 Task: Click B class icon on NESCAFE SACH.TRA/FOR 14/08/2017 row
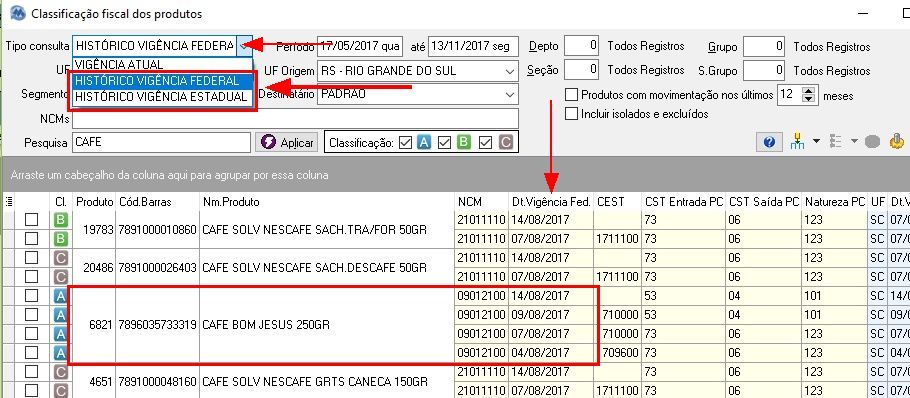click(x=61, y=220)
